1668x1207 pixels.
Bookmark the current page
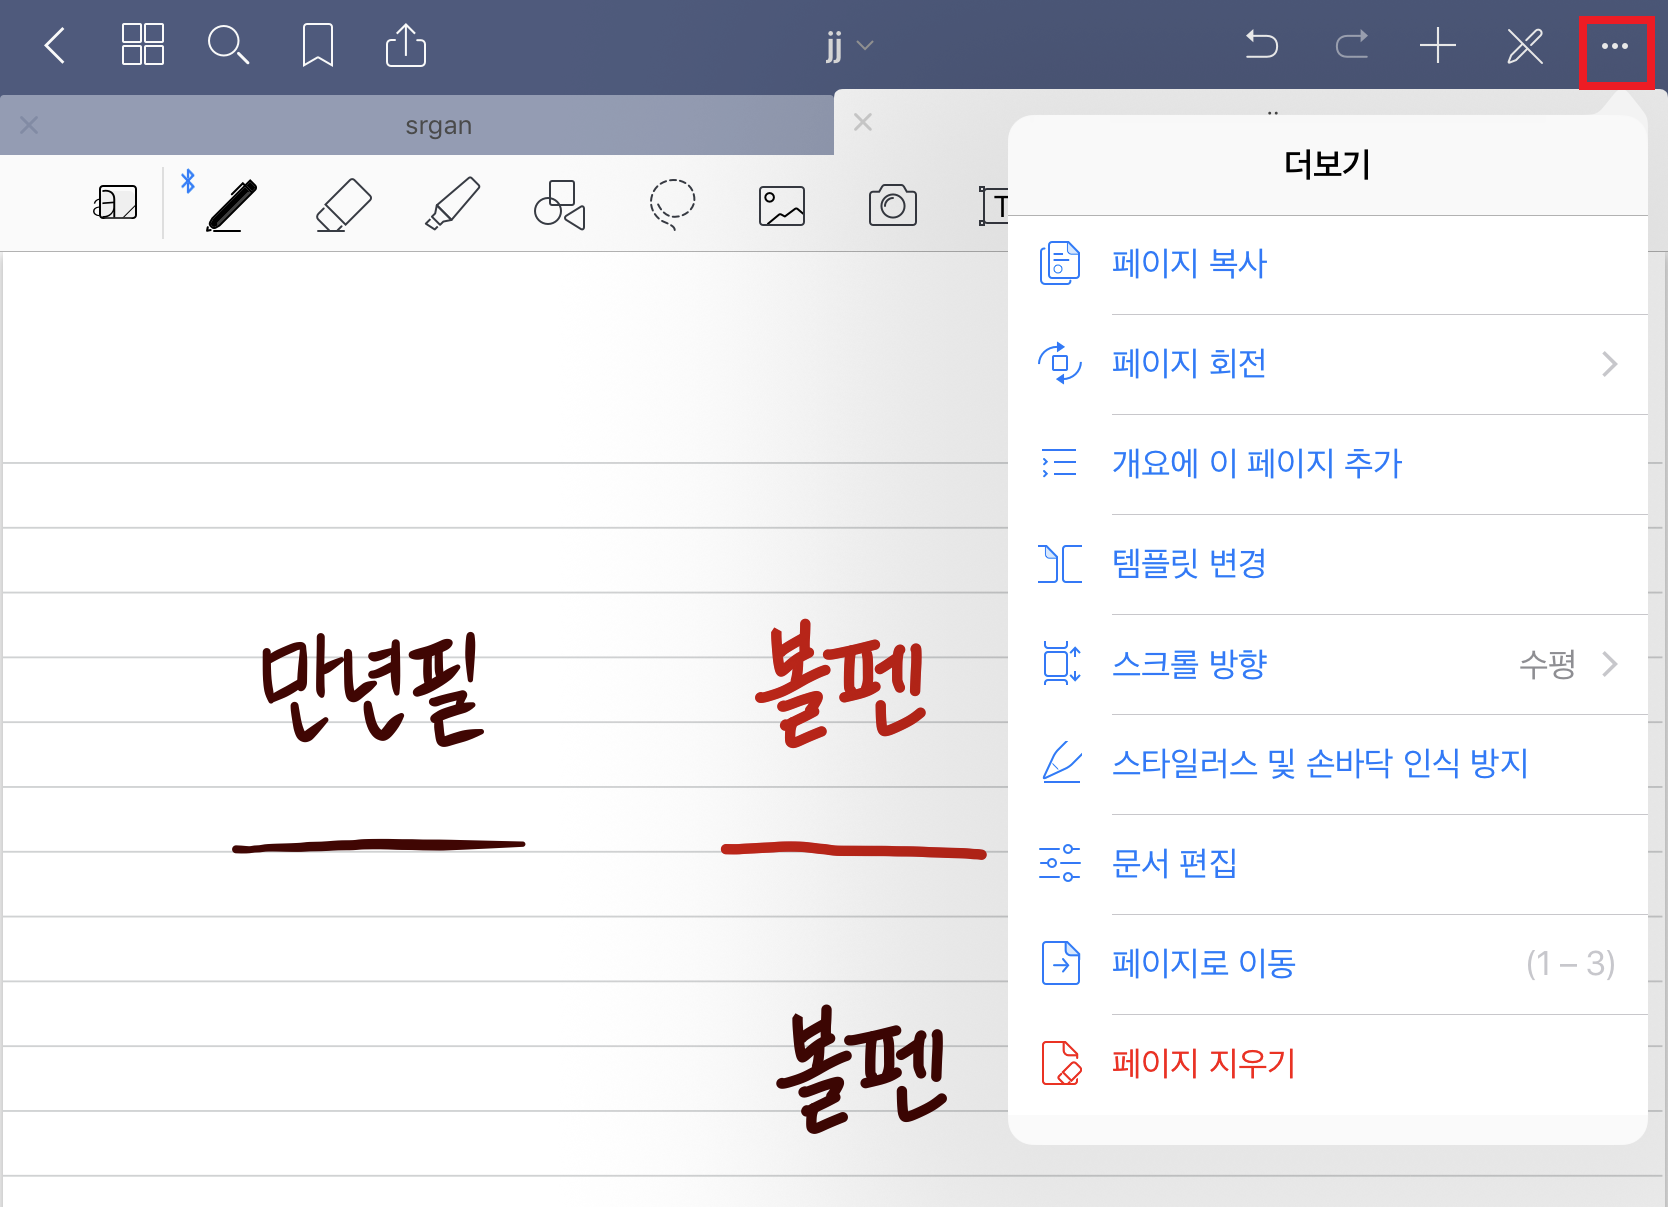coord(318,45)
